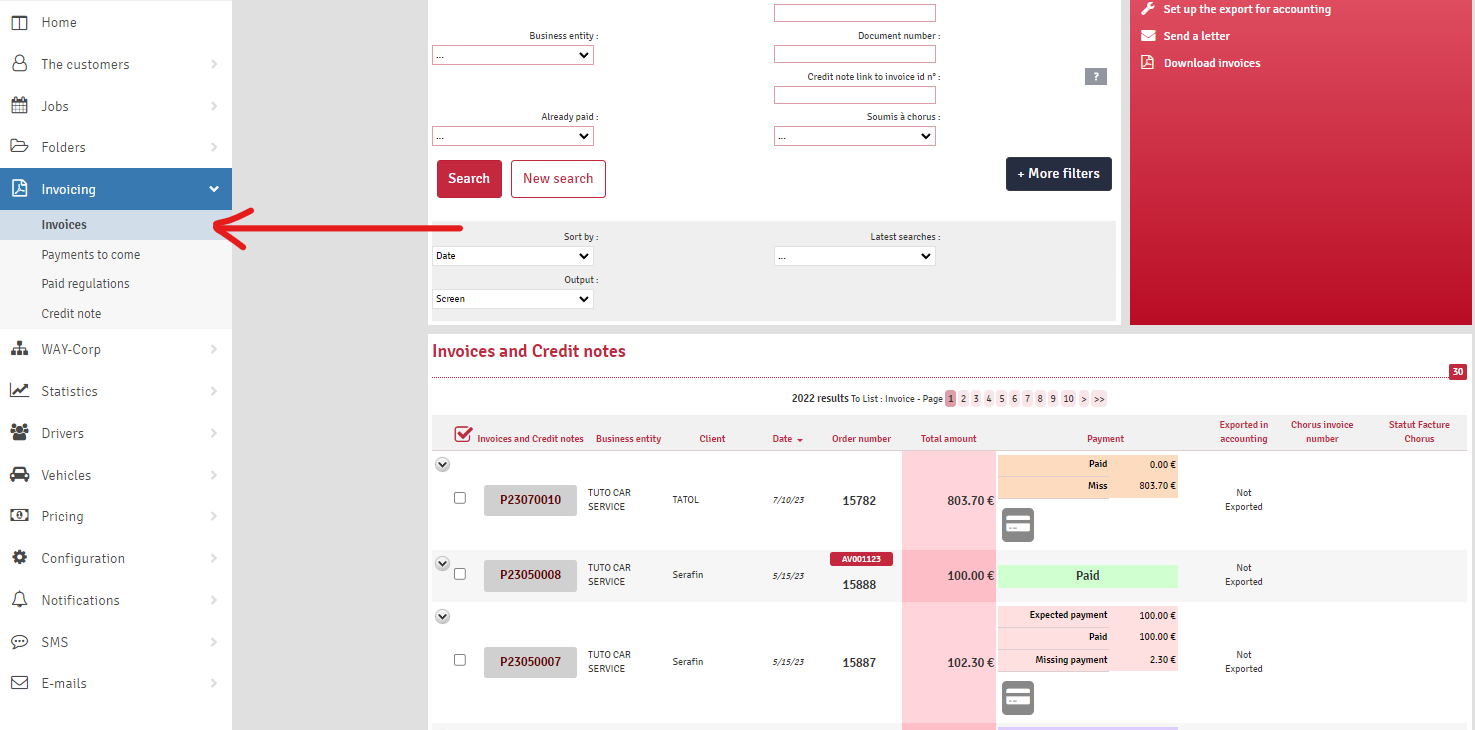
Task: Click the red Search button
Action: 469,179
